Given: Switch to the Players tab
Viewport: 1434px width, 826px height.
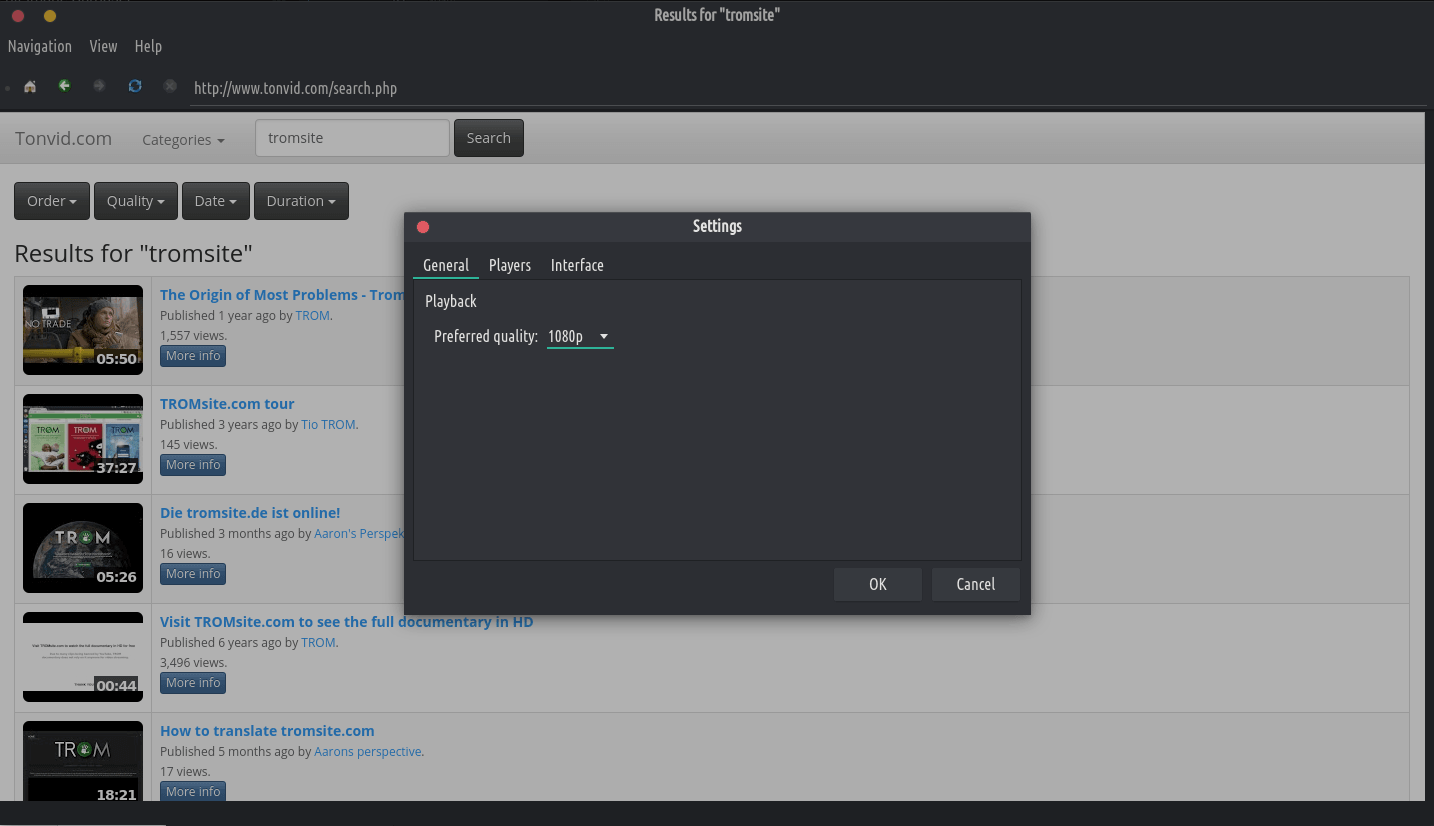Looking at the screenshot, I should [x=509, y=265].
